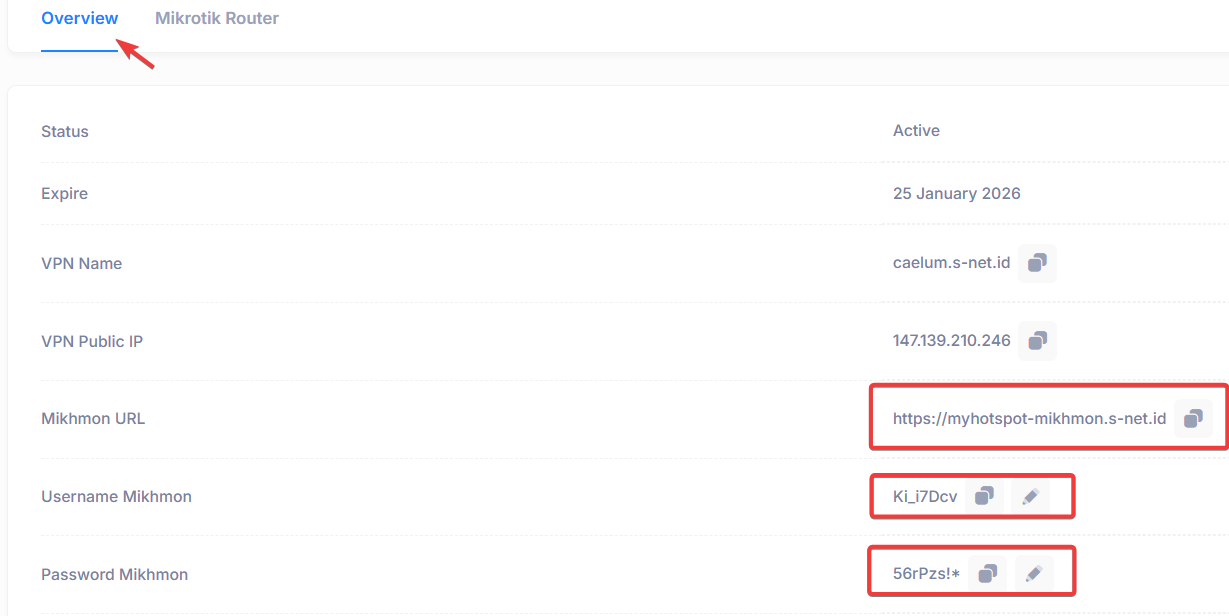
Task: Open the Mikrotik Router tab
Action: coord(217,18)
